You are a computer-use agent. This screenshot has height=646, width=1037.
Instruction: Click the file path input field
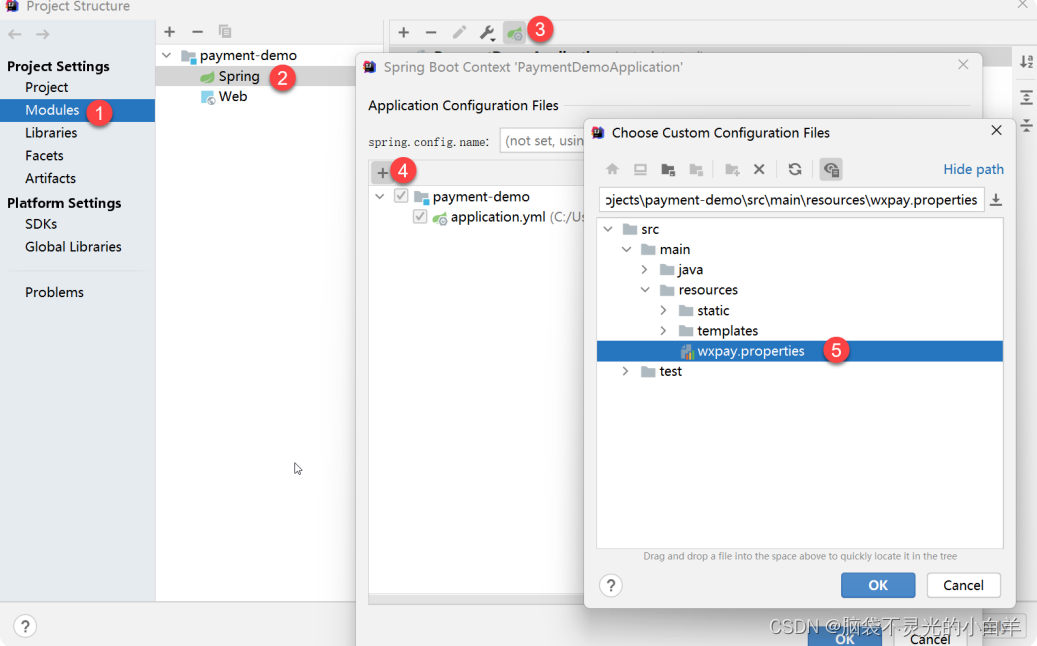[x=791, y=200]
